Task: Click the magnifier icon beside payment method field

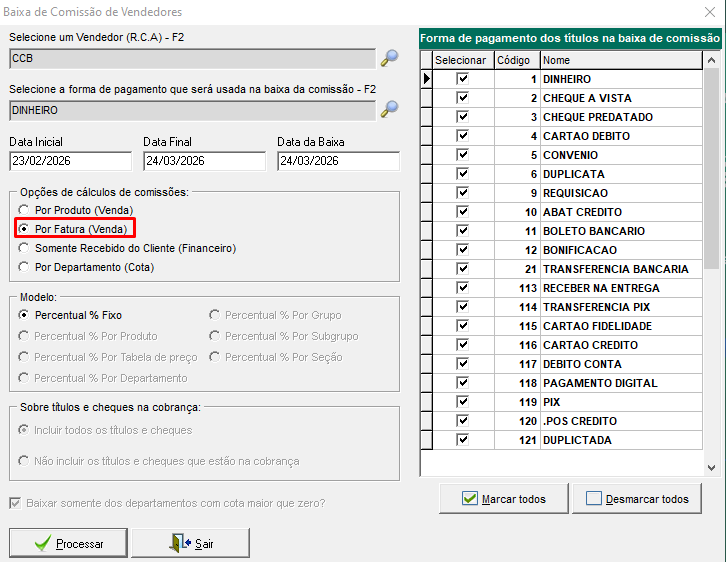Action: [x=389, y=109]
